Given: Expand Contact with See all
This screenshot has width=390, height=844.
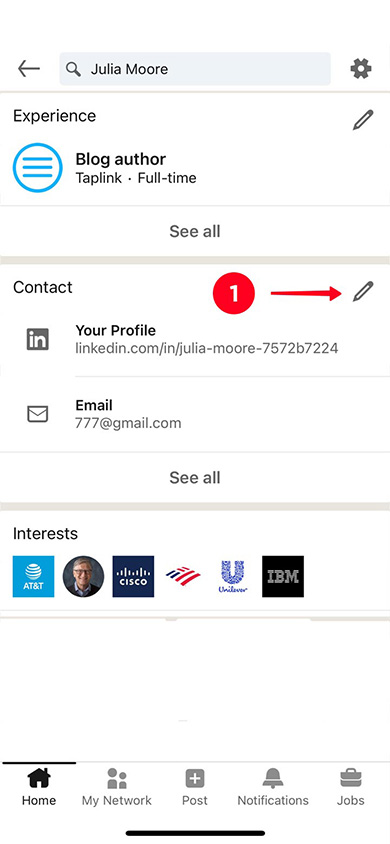Looking at the screenshot, I should 195,477.
